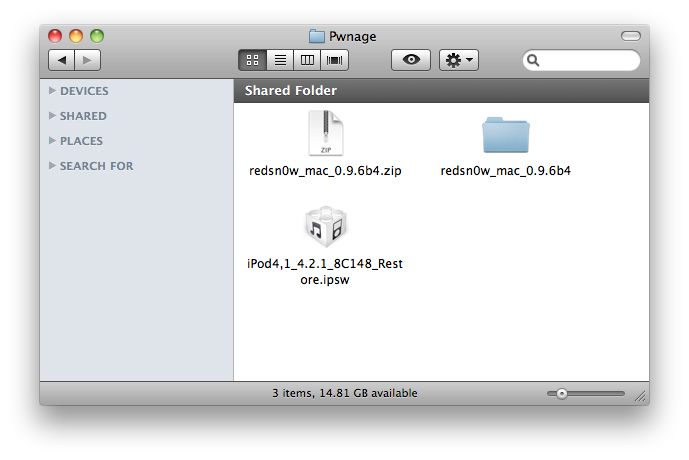
Task: Click the iPod4,1_4.2.1_8C148_Restore.ipsw filename
Action: coord(325,272)
